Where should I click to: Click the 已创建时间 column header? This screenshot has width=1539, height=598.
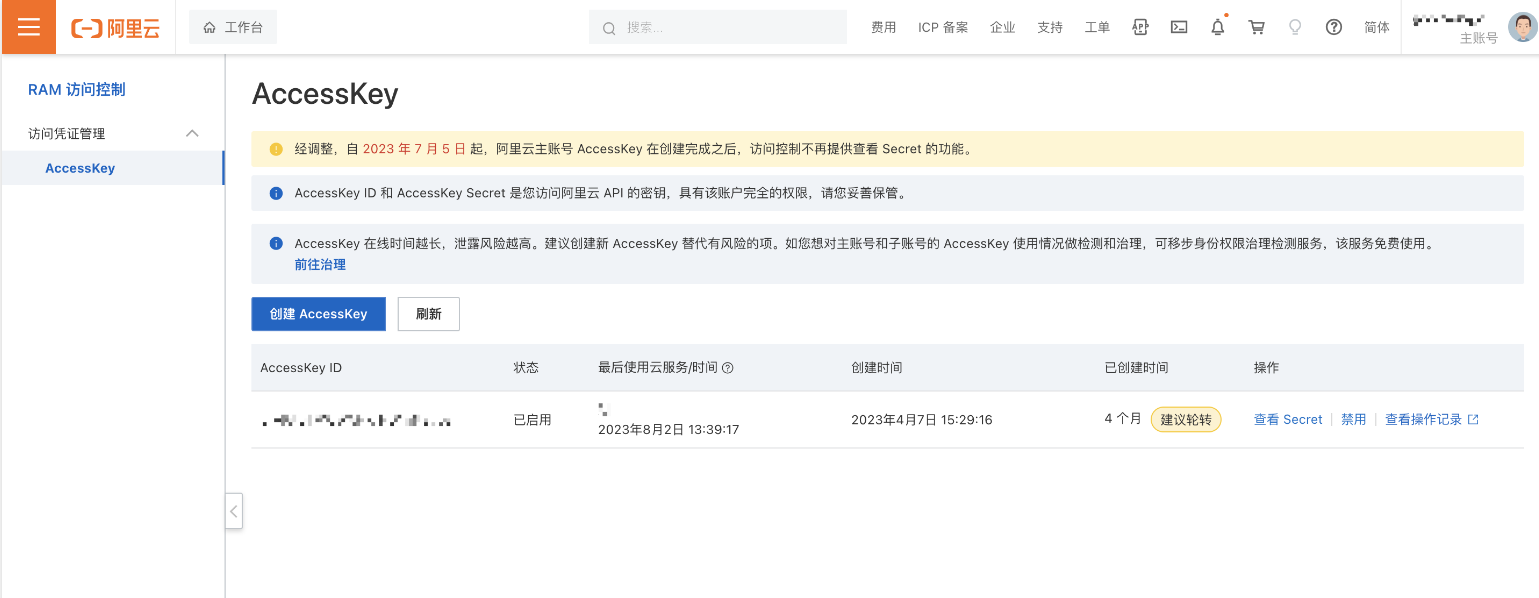[1137, 368]
